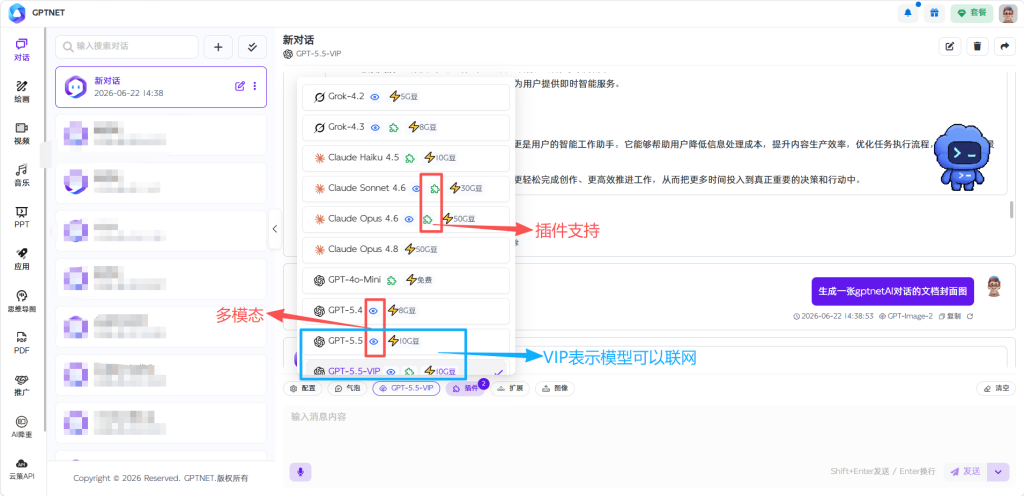Open the PDF section in sidebar
The image size is (1024, 496).
tap(22, 343)
